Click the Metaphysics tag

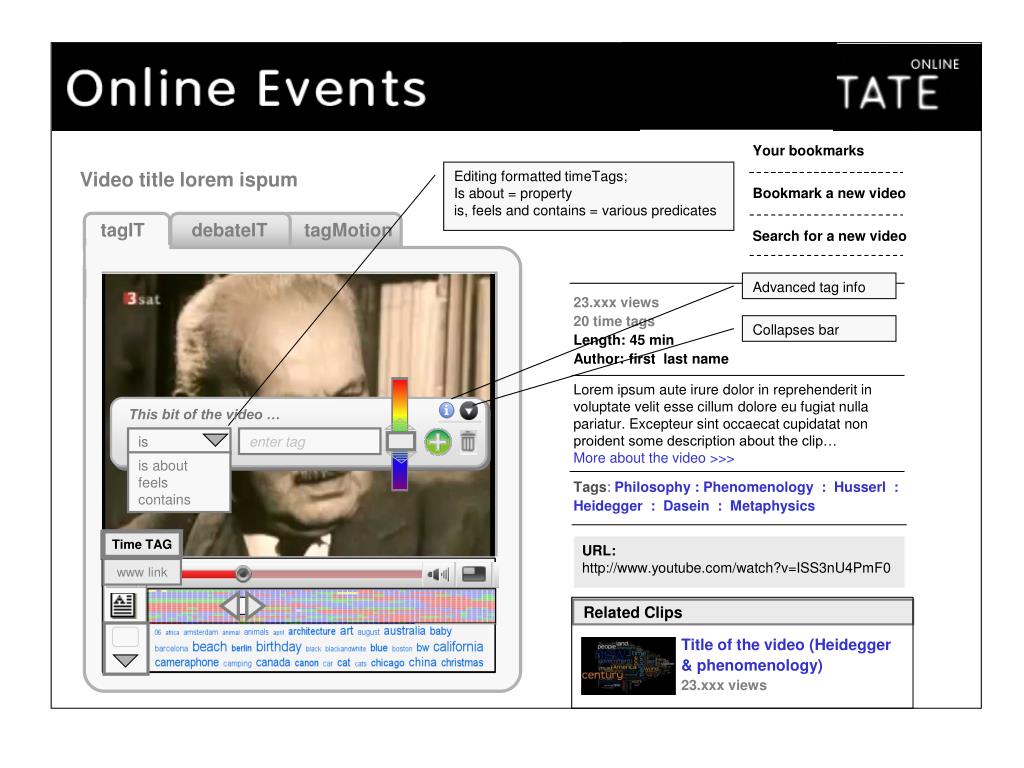point(773,506)
